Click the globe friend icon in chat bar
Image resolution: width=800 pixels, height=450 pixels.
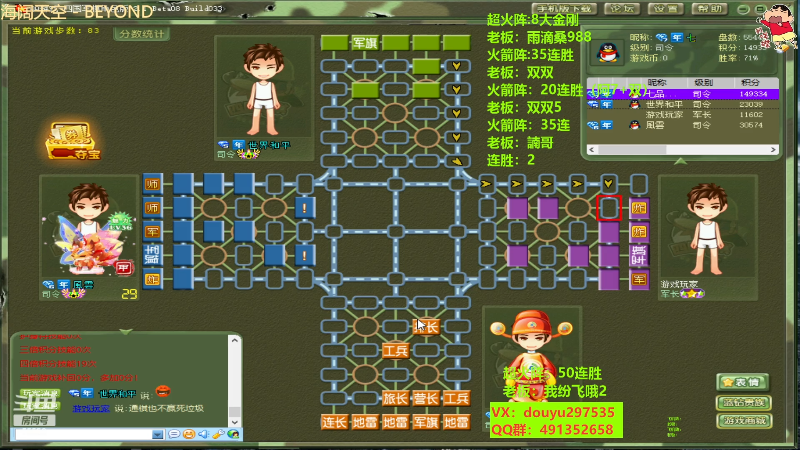(233, 434)
